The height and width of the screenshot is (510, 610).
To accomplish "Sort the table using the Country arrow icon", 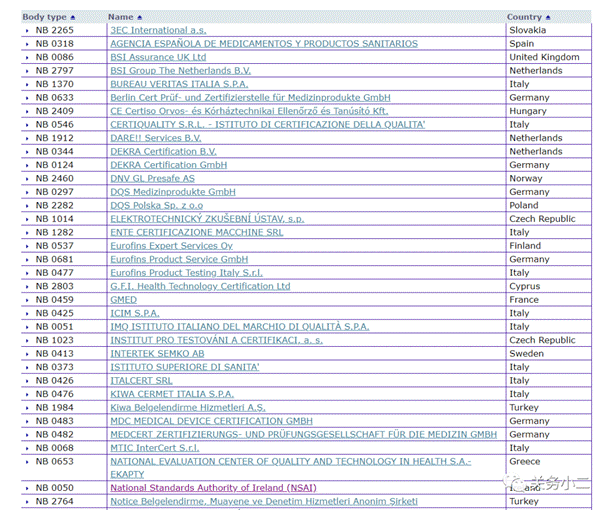I will pos(547,17).
